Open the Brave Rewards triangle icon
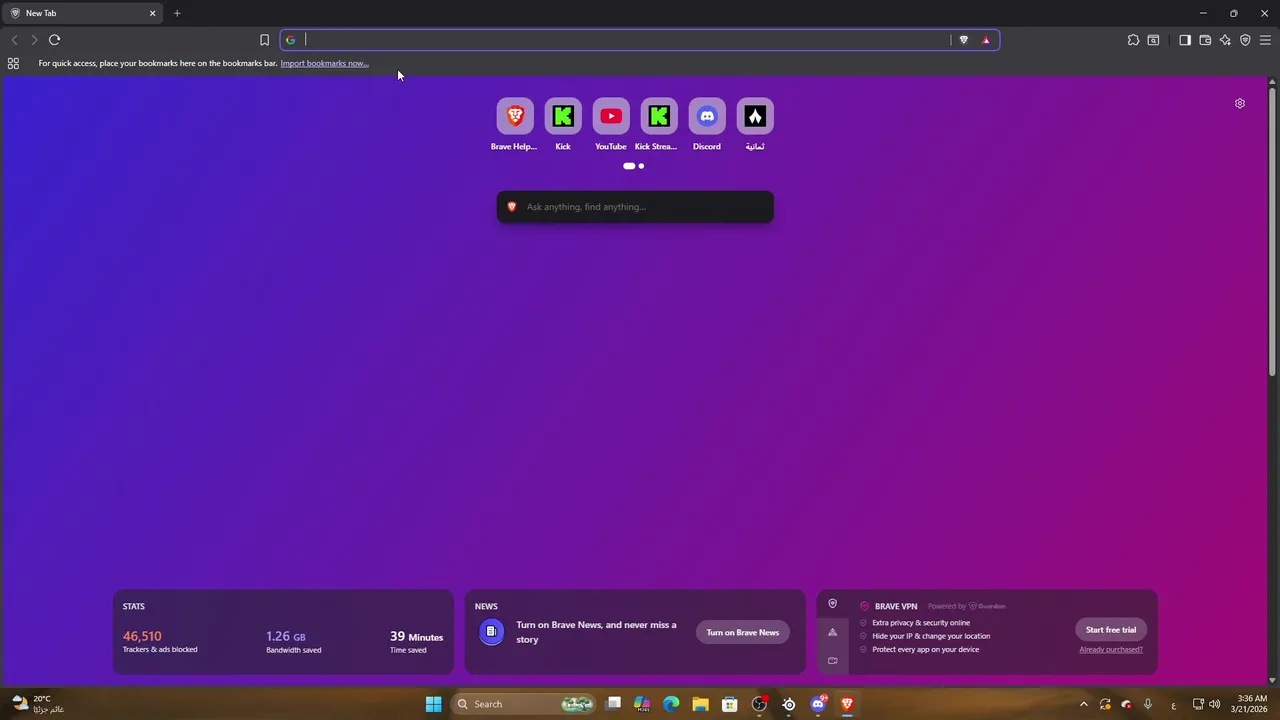1280x720 pixels. (x=986, y=40)
